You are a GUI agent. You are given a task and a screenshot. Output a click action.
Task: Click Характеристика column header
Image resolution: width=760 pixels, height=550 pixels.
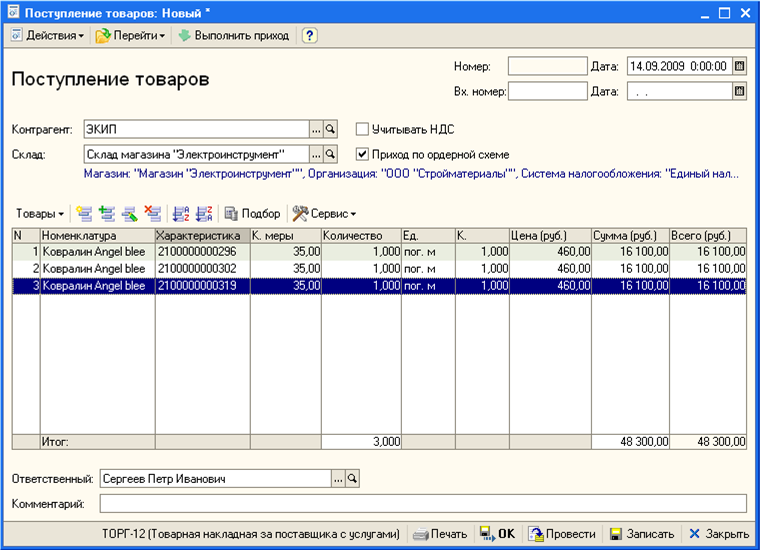(203, 236)
